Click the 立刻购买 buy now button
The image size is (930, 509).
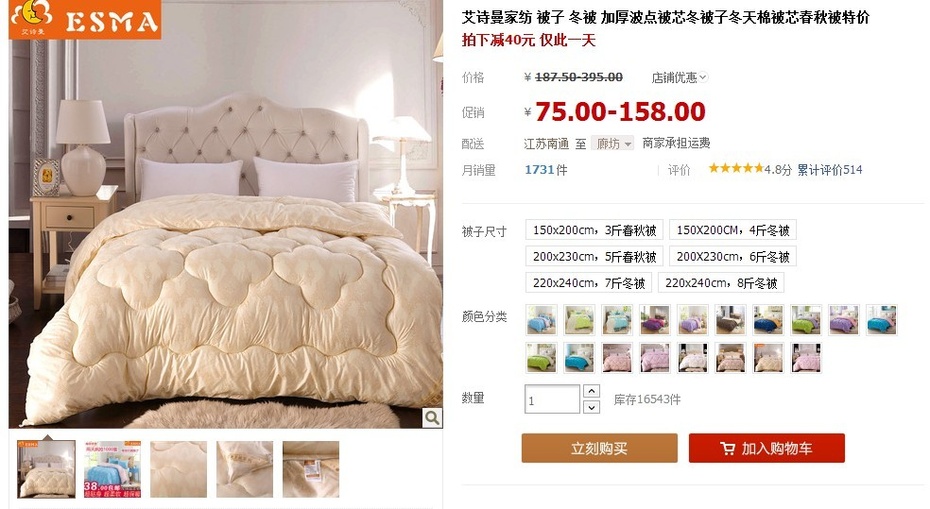tap(600, 448)
